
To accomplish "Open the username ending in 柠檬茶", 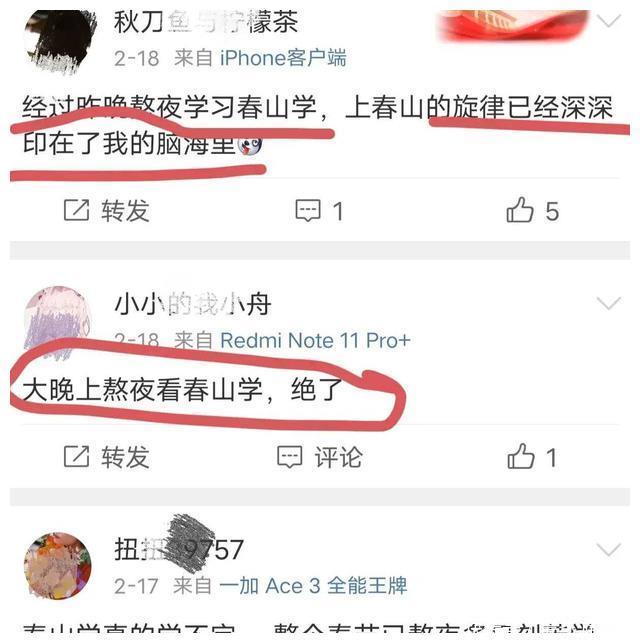I will pos(206,22).
